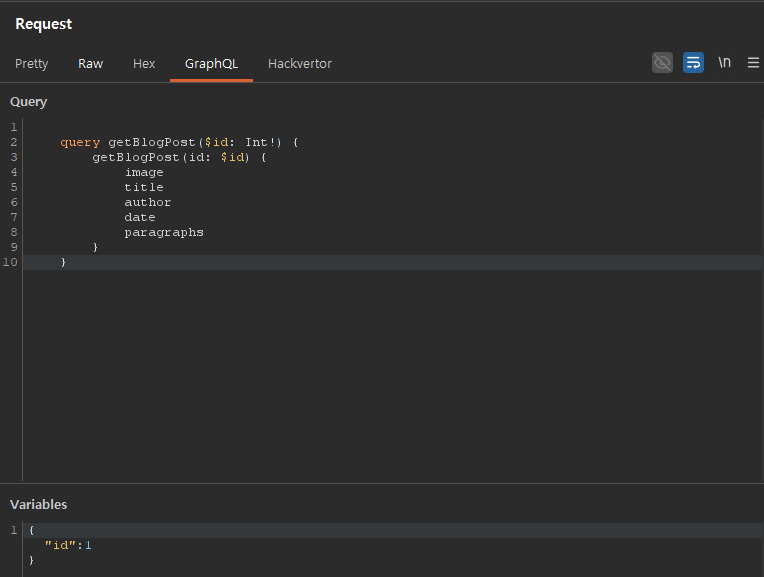Switch to the Pretty tab

click(31, 64)
